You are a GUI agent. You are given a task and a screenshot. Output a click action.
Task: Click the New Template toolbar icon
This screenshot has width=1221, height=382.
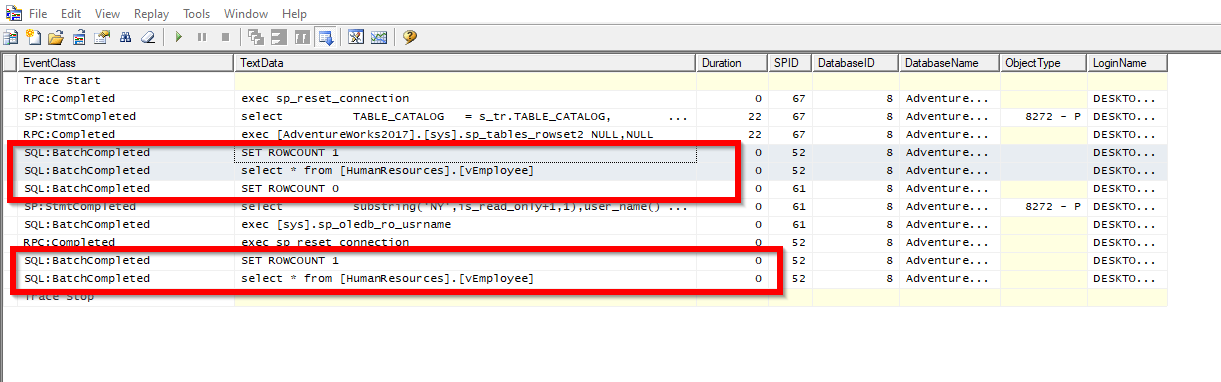(x=33, y=37)
